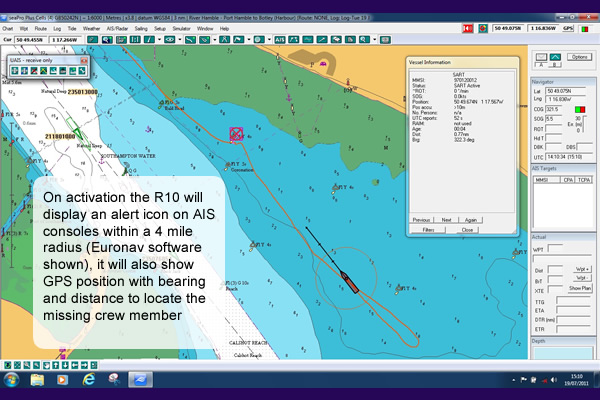
Task: Expand the dropdown arrow beside eye icon
Action: click(180, 38)
